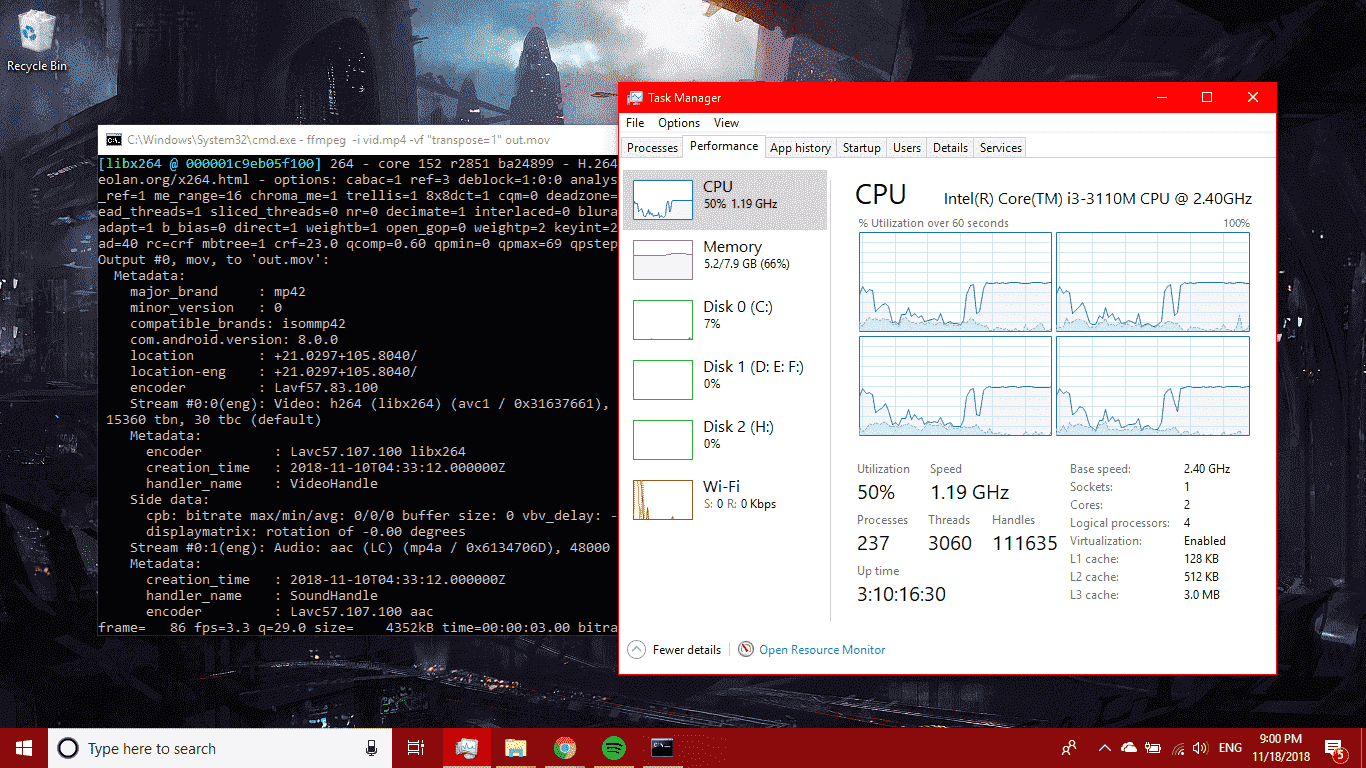Open the Wi-Fi network tray icon
The width and height of the screenshot is (1366, 768).
[x=1177, y=748]
